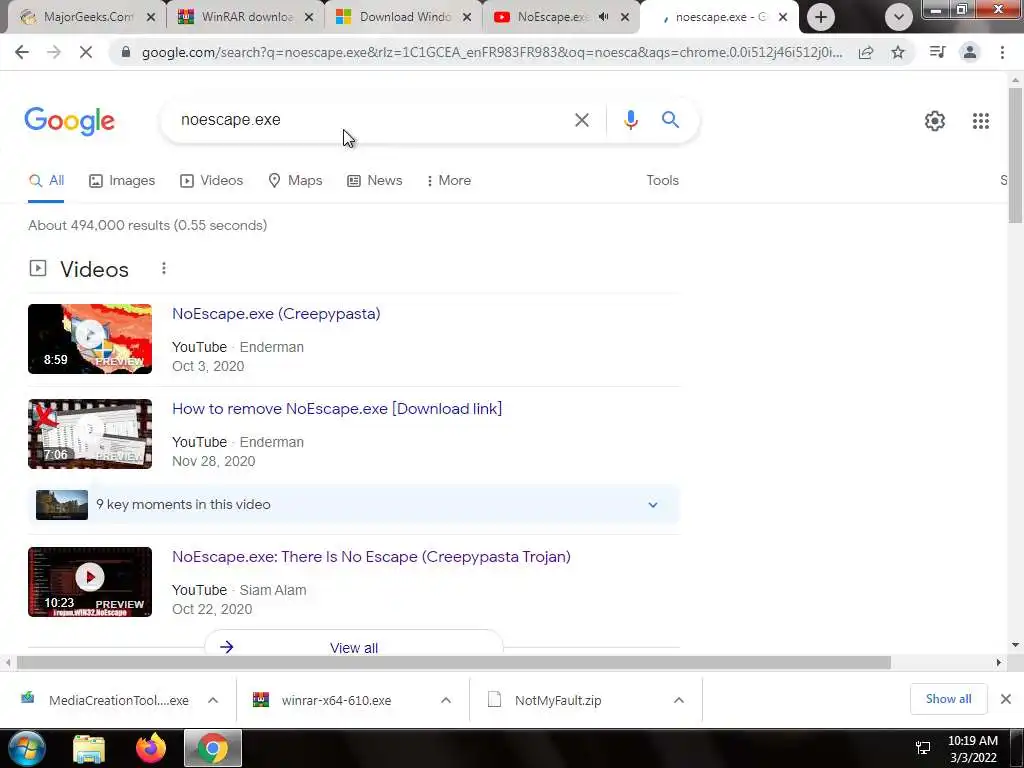The image size is (1024, 768).
Task: Open the tab search dropdown
Action: tap(899, 17)
